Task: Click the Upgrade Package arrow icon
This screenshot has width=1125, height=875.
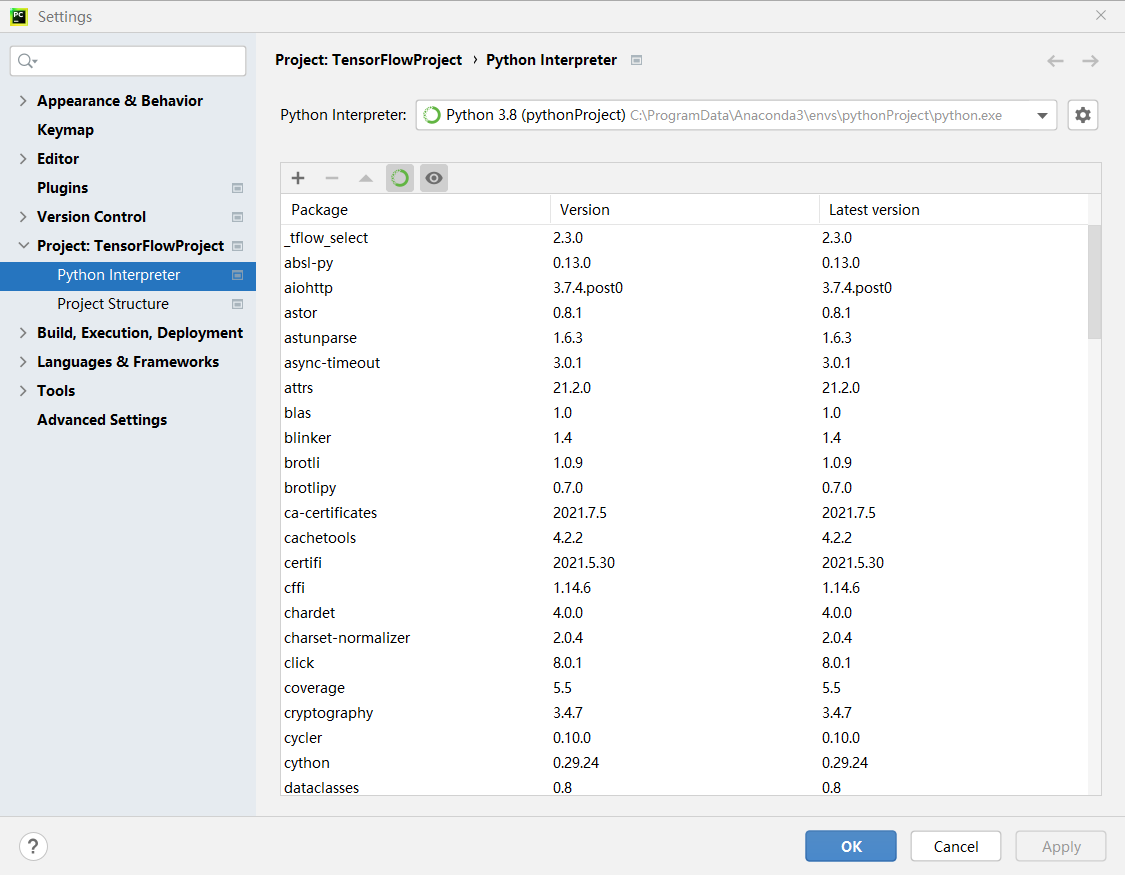Action: (365, 177)
